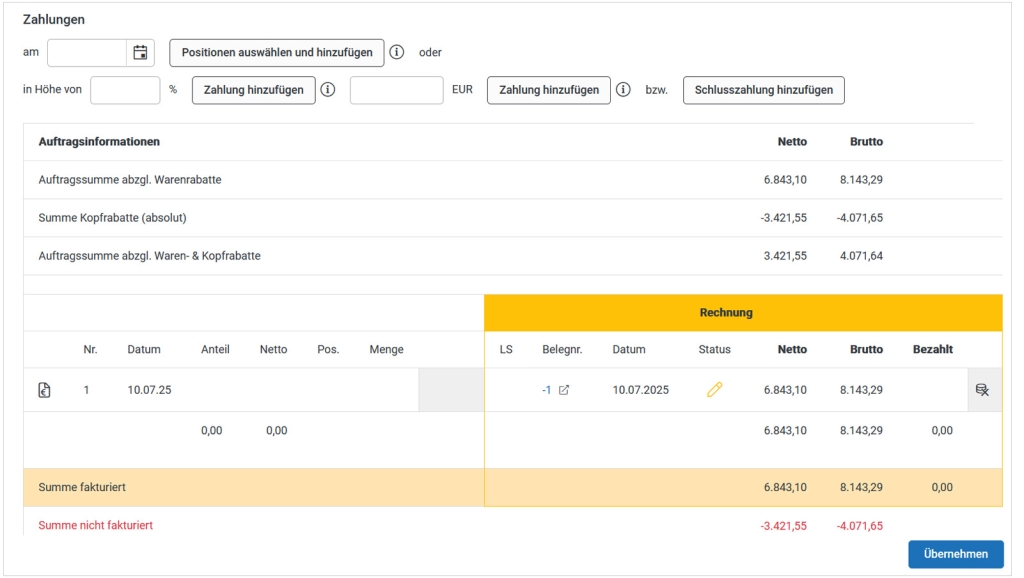
Task: Click the yellow pencil status icon
Action: [x=714, y=390]
